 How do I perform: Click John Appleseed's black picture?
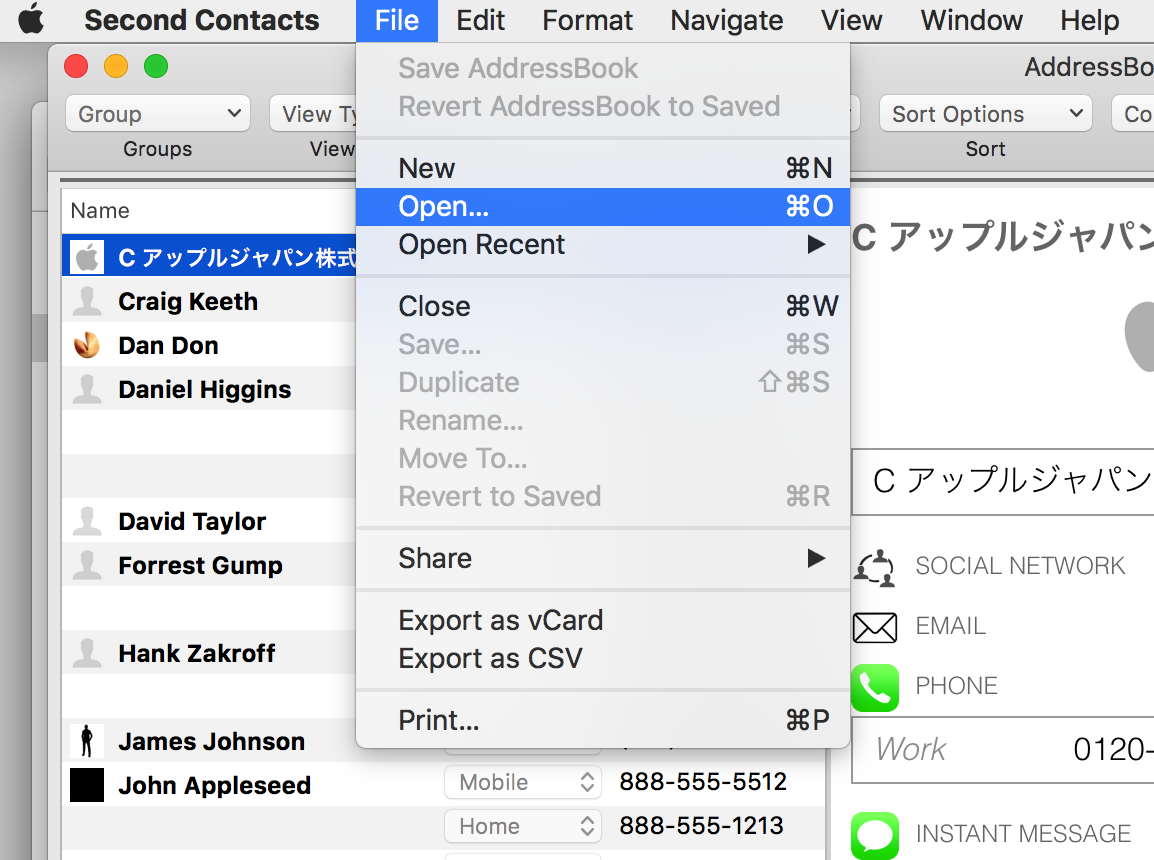[87, 785]
